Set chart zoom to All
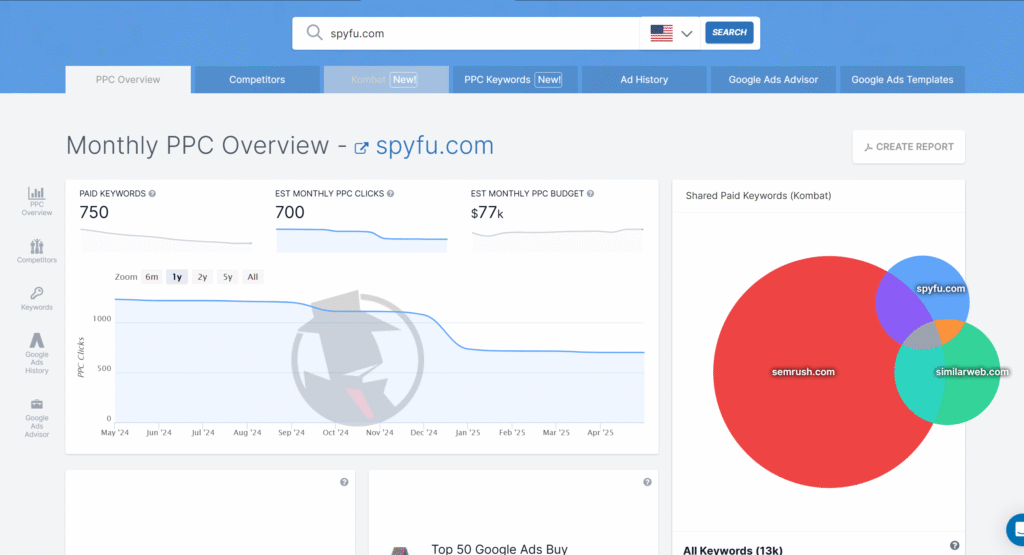The image size is (1024, 555). click(253, 277)
